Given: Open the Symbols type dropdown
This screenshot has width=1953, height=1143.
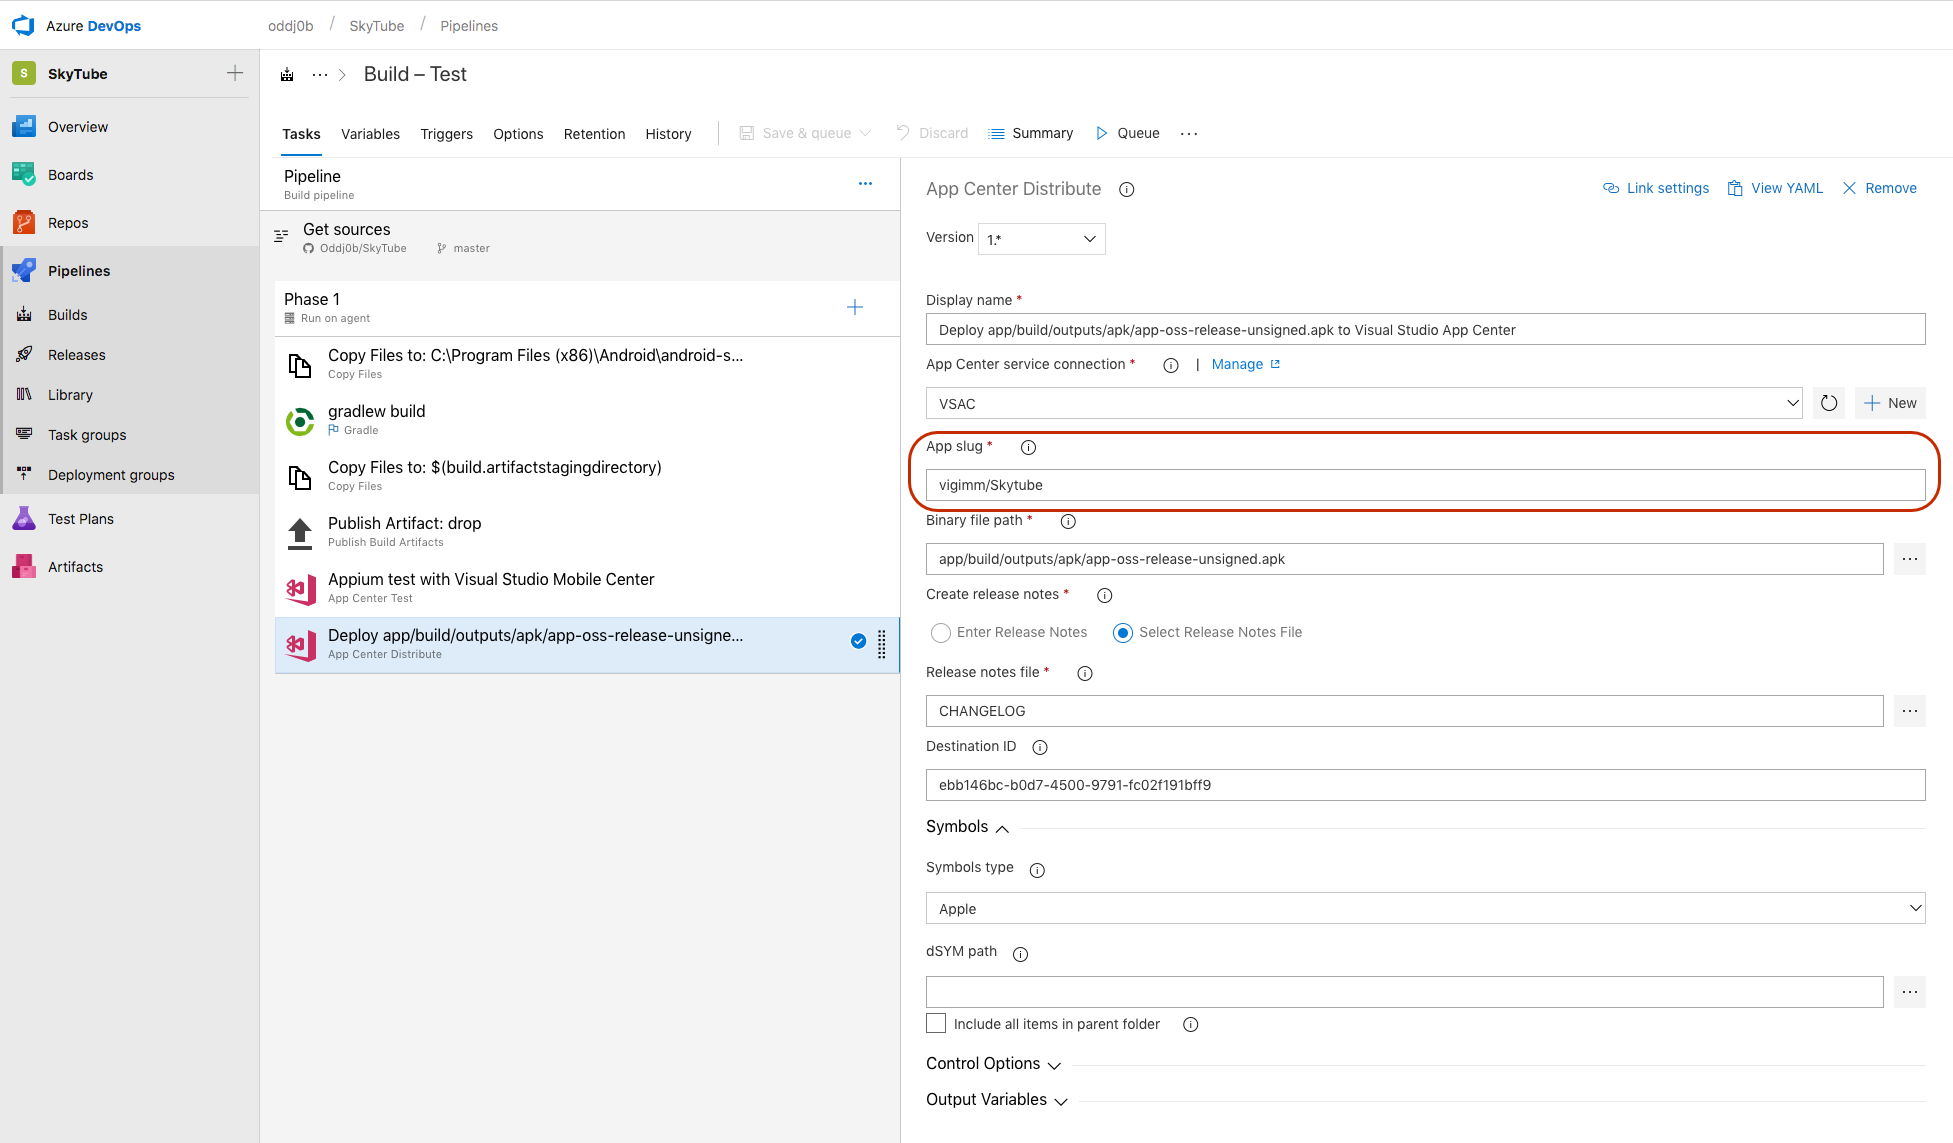Looking at the screenshot, I should [x=1424, y=908].
